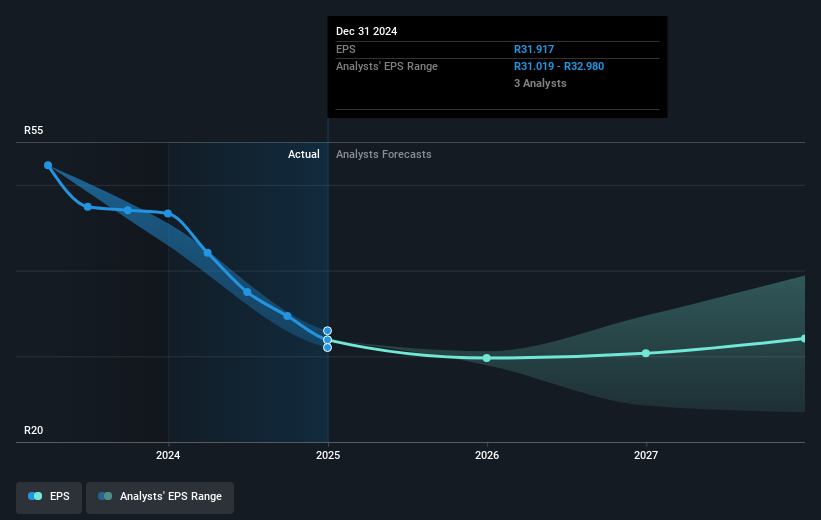The image size is (821, 520).
Task: Click the 3 Analysts text in tooltip
Action: point(540,83)
